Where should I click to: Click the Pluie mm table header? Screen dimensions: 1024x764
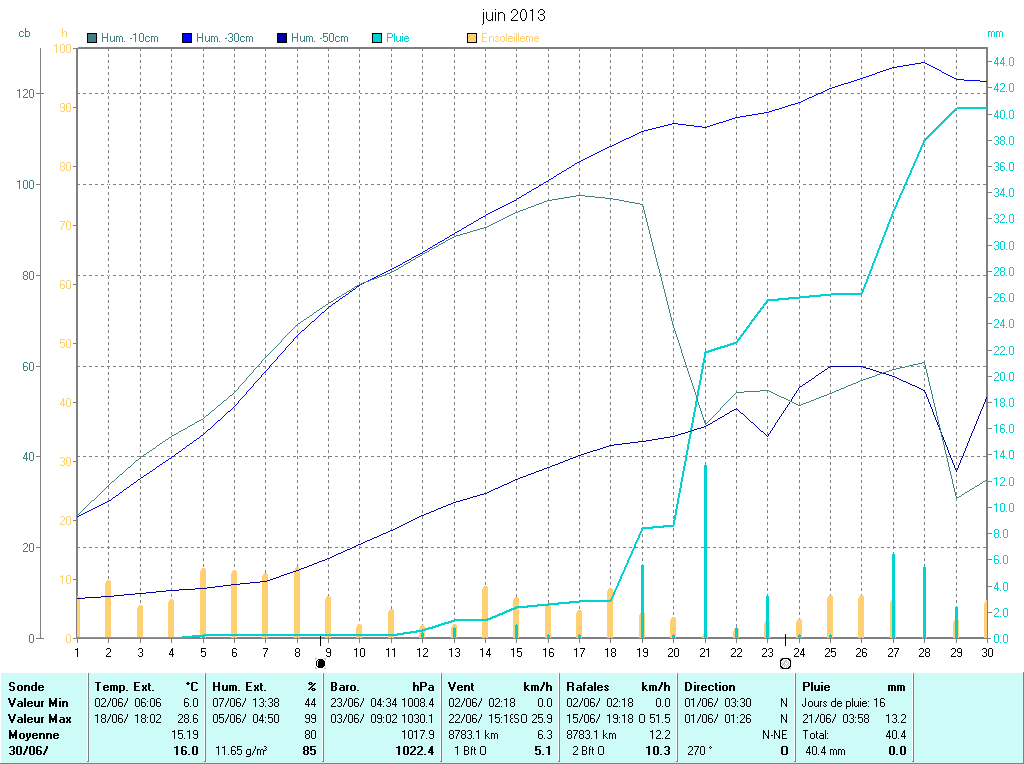point(854,687)
